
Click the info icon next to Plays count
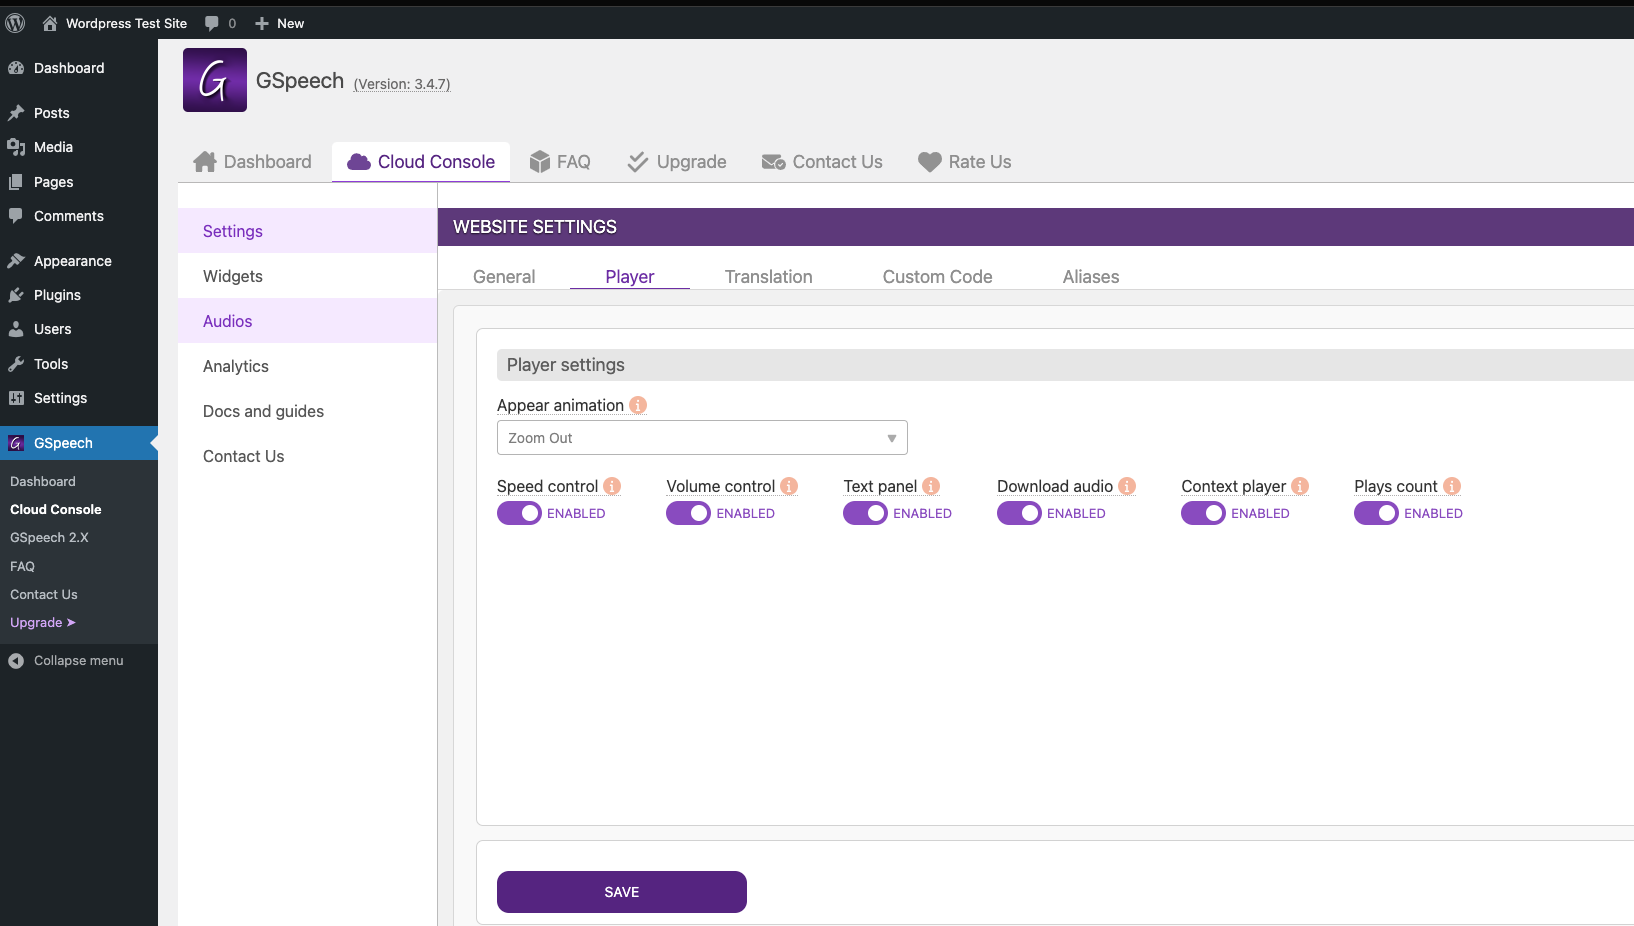(1452, 486)
